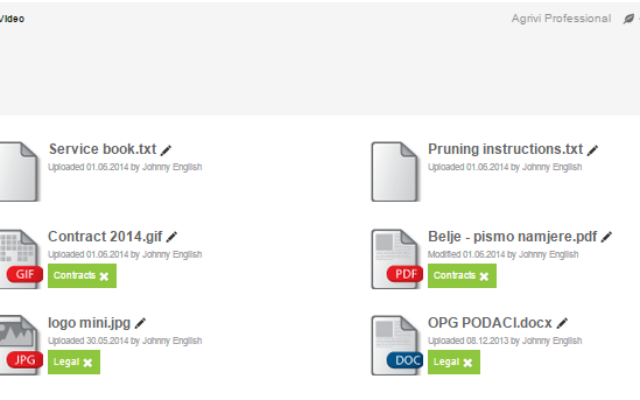Open the Pruning instructions.txt blank file icon
This screenshot has height=400, width=640.
tap(394, 172)
